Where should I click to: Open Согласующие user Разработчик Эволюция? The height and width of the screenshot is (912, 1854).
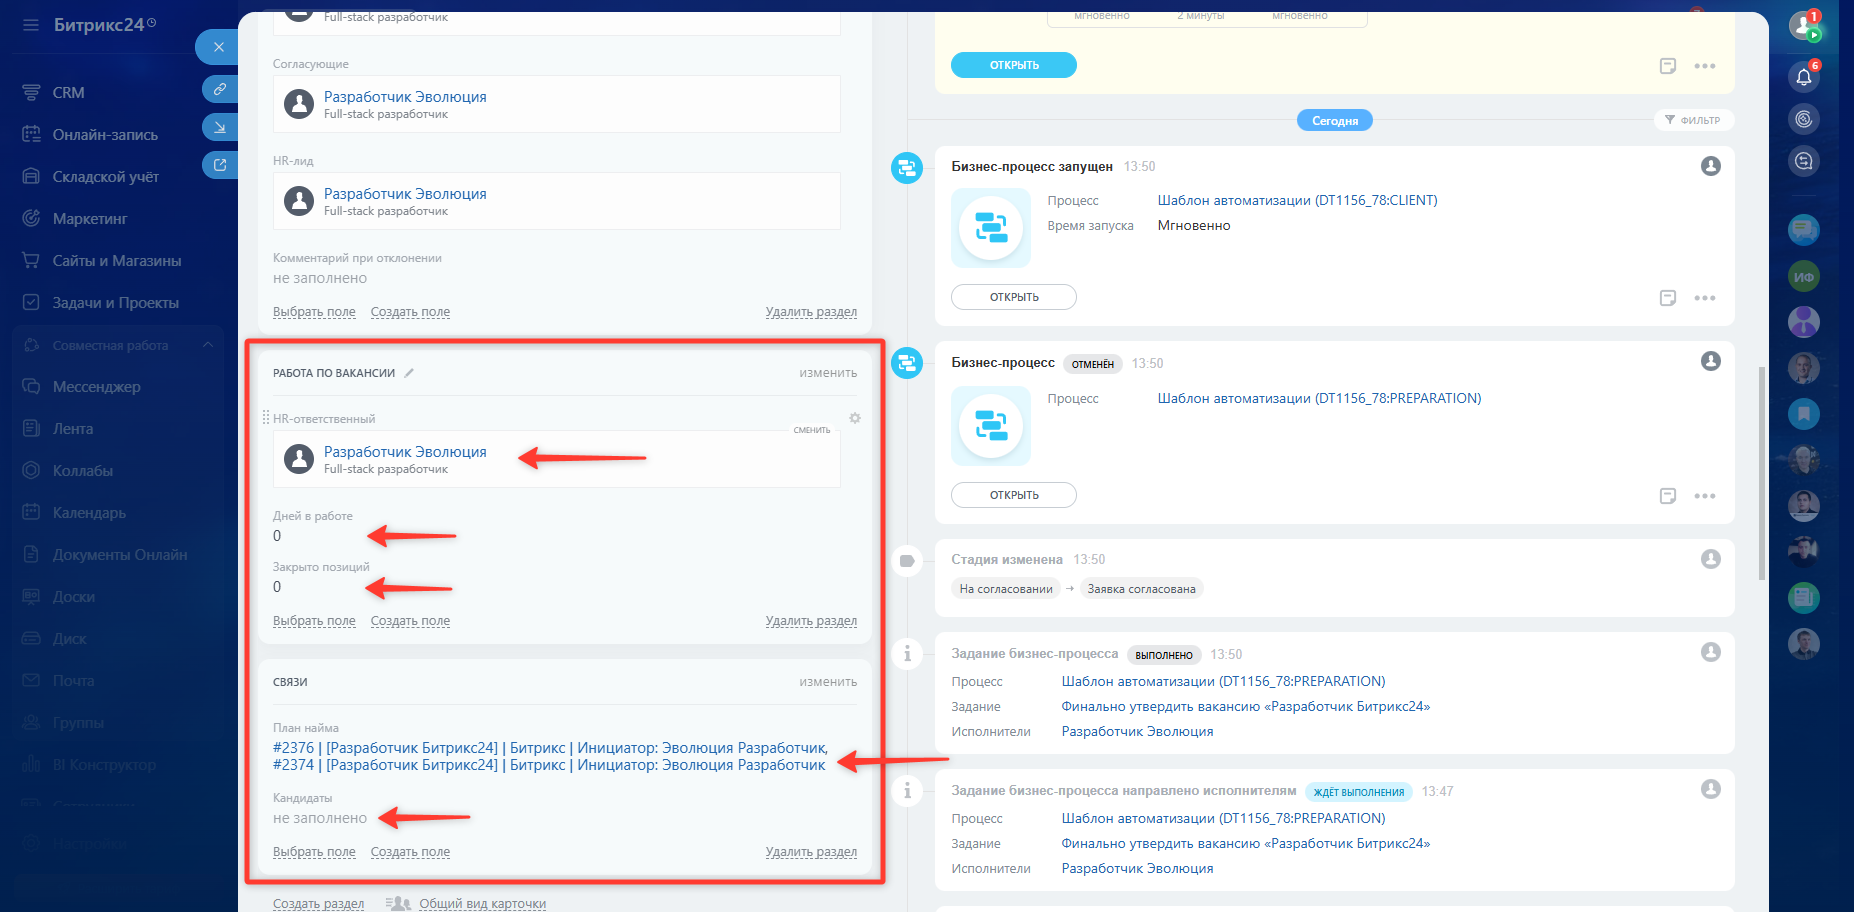tap(405, 97)
